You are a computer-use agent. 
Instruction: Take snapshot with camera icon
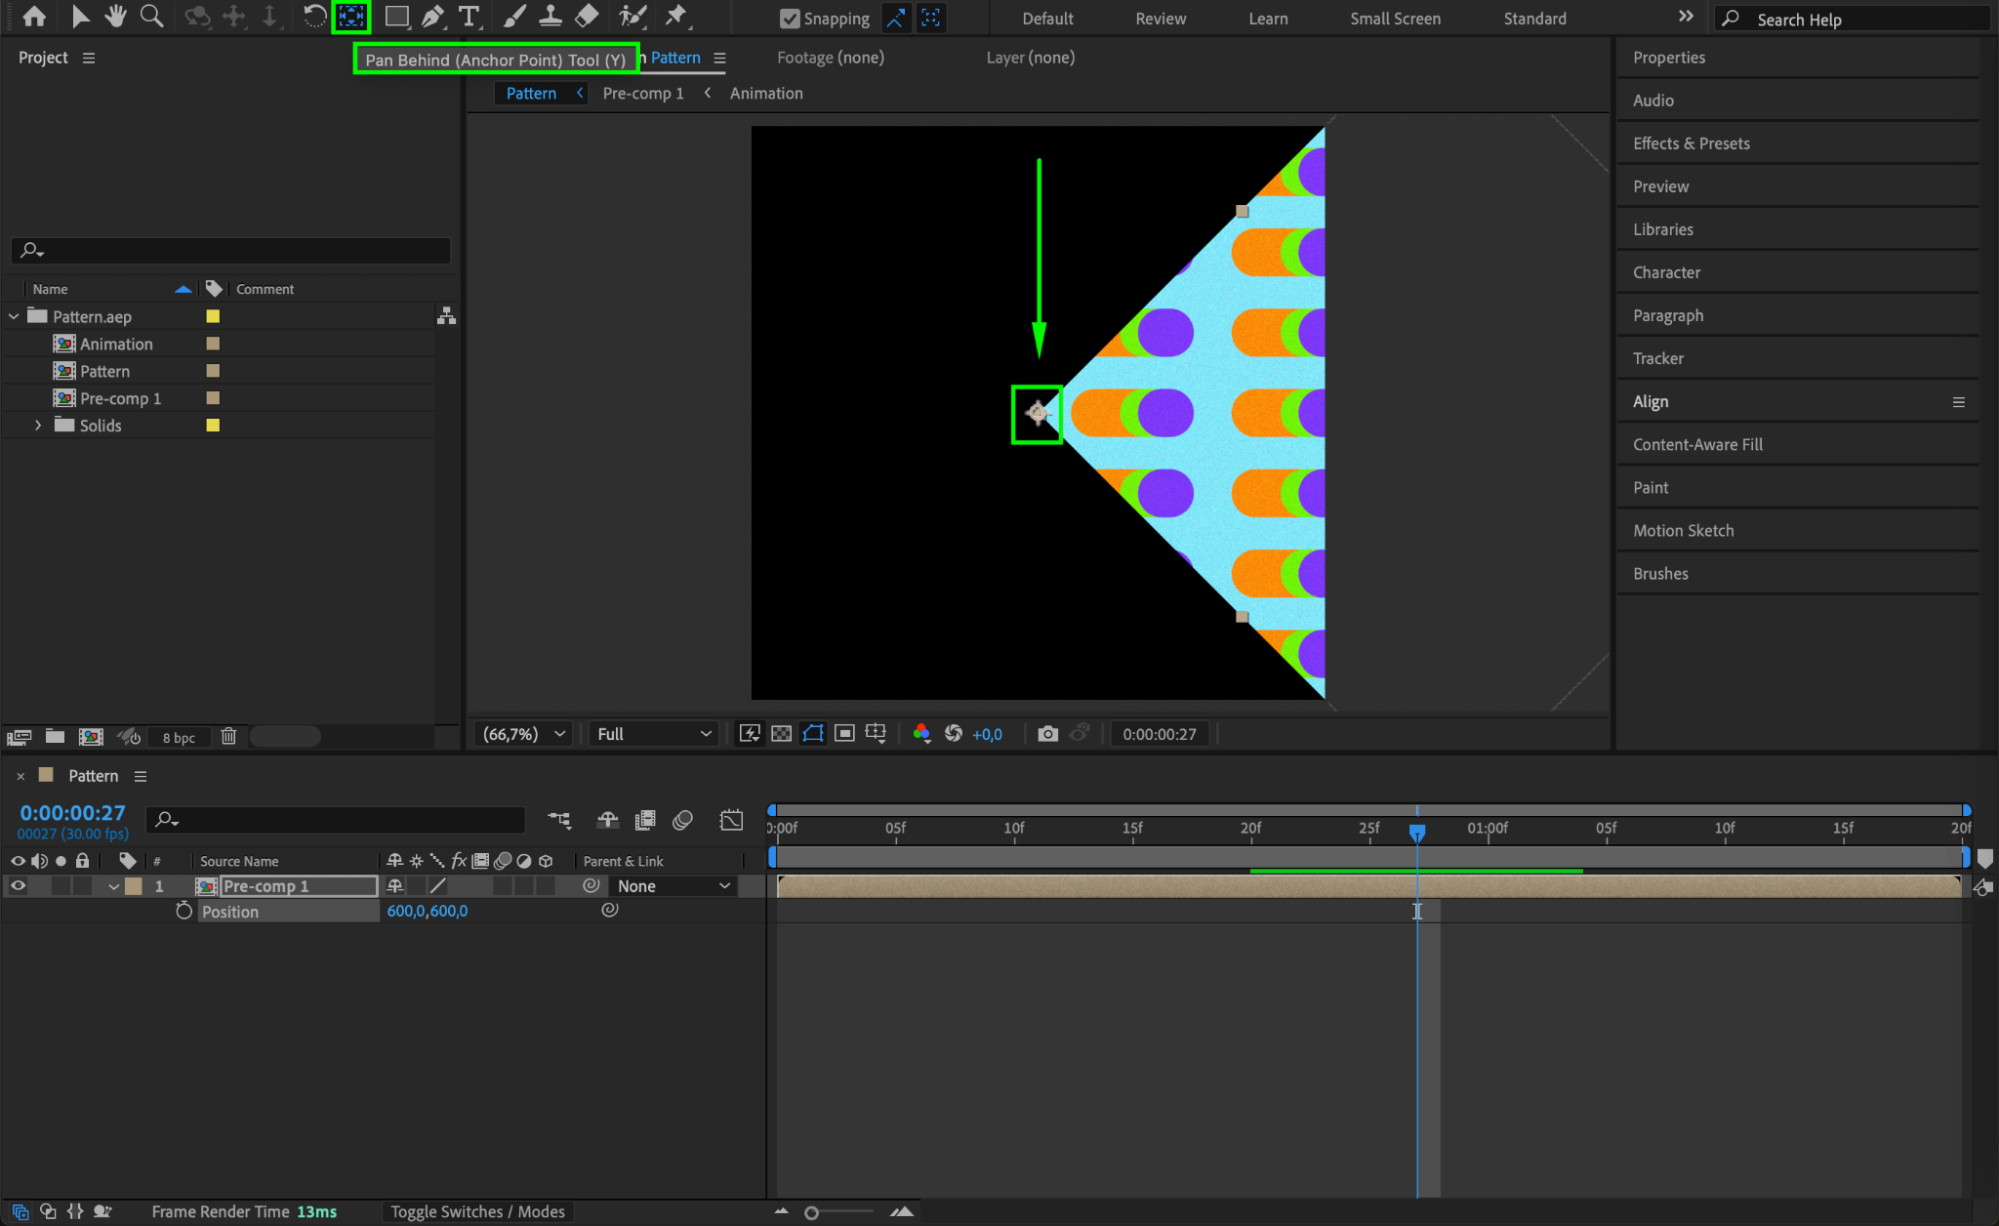point(1047,734)
